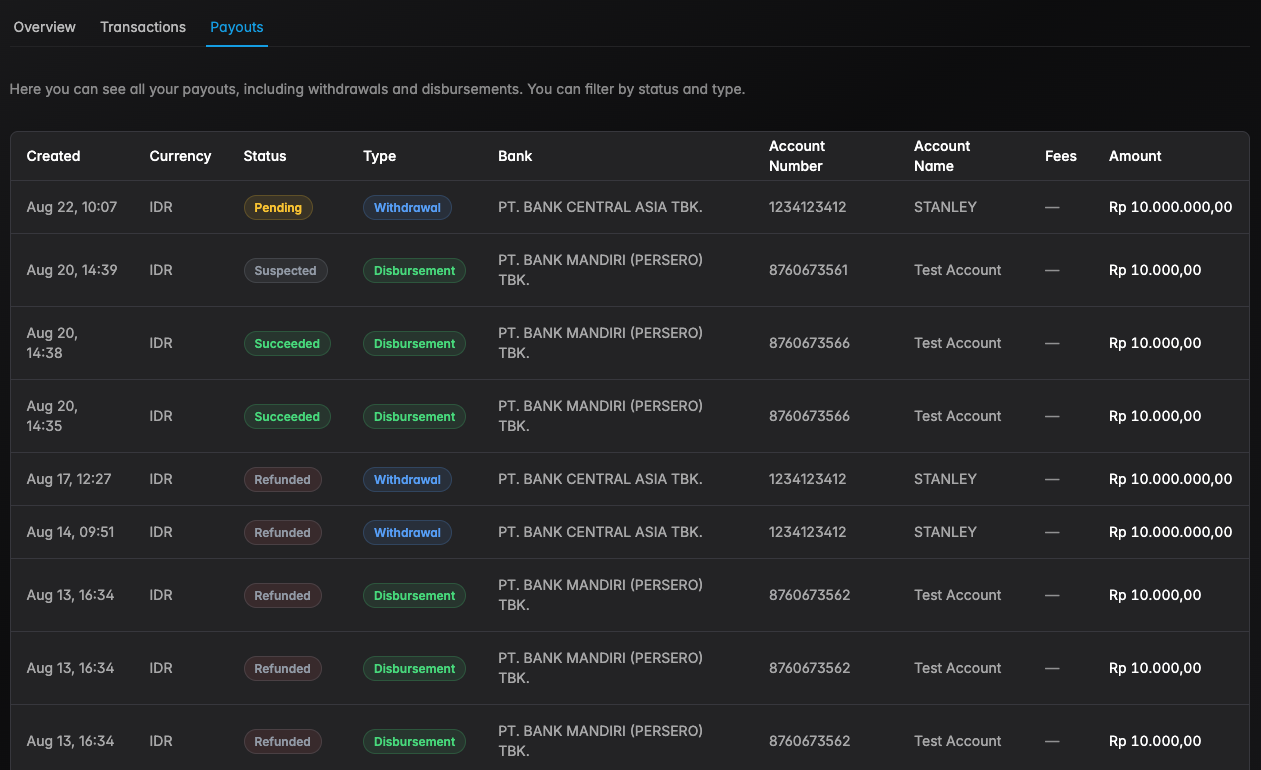Click account number 1234123412 on the first row

pos(808,207)
